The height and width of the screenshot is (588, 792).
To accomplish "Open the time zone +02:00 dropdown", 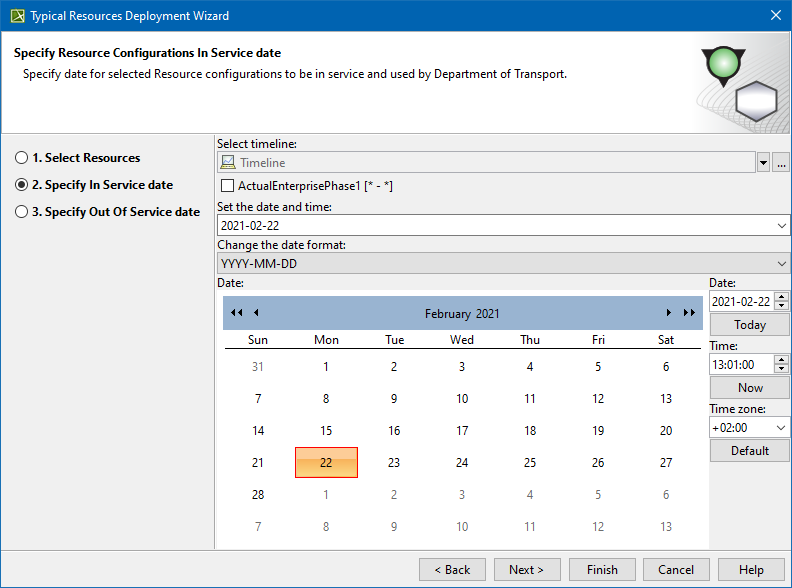I will pos(780,427).
